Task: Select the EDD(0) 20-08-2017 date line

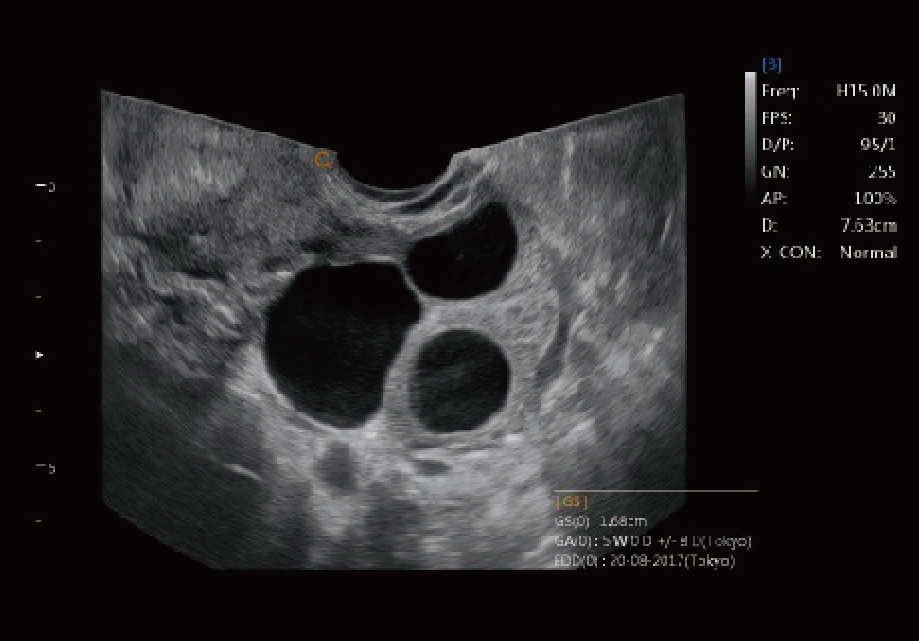Action: click(x=645, y=561)
